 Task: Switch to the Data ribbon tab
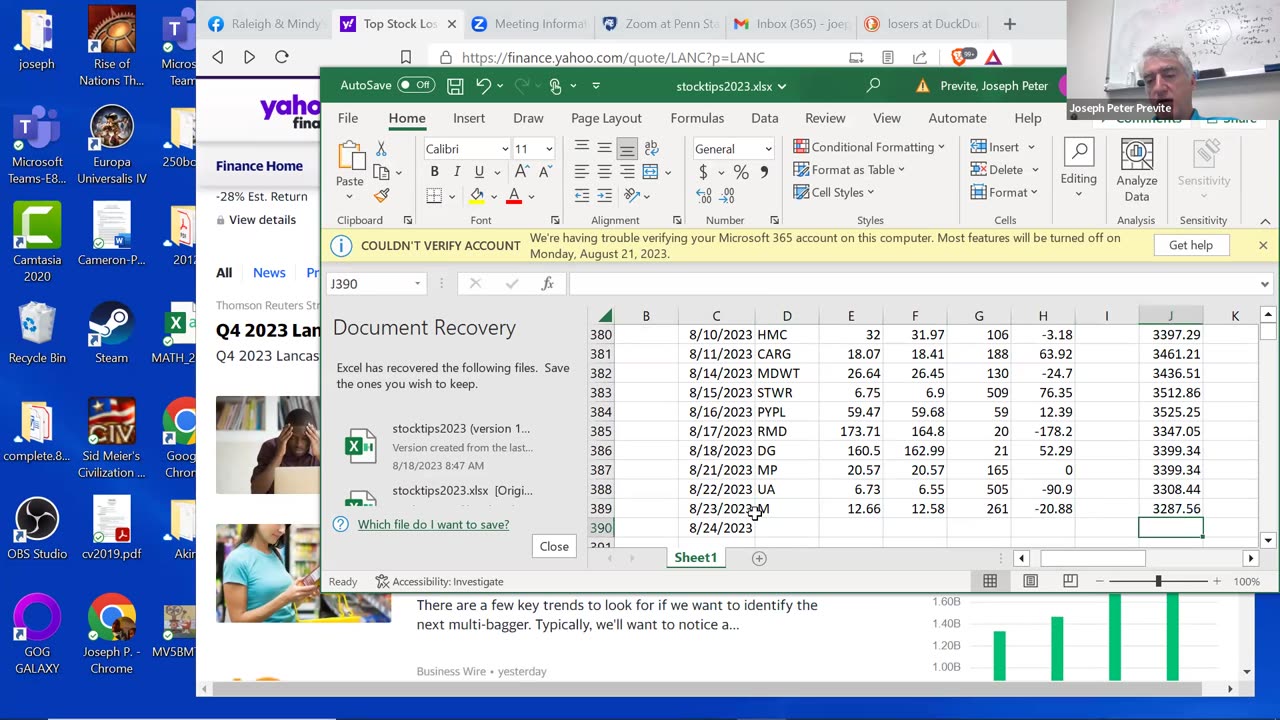(764, 118)
